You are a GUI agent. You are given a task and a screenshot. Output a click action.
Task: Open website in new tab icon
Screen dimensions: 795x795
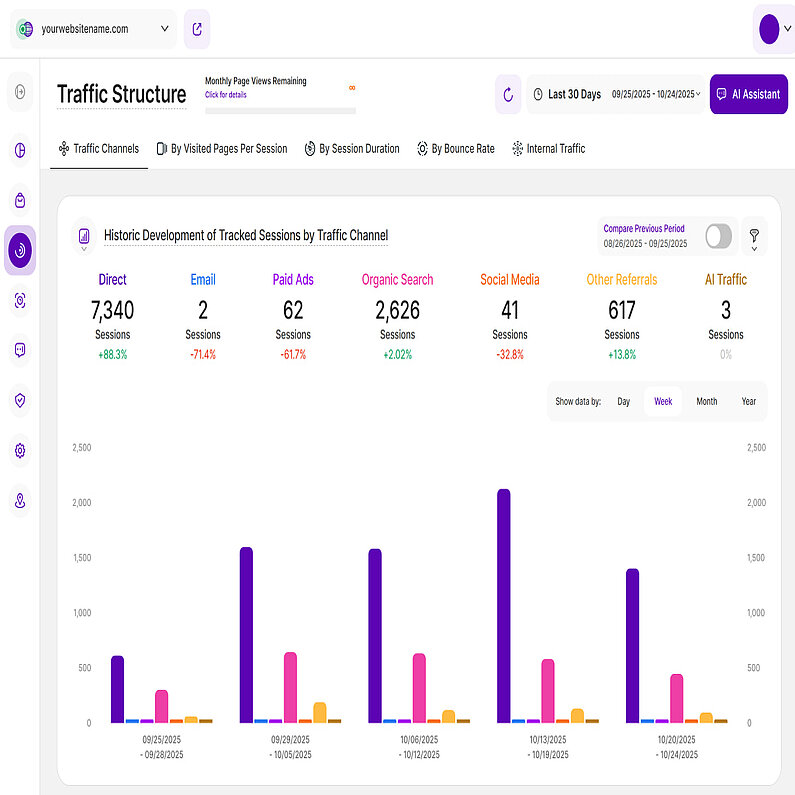197,29
